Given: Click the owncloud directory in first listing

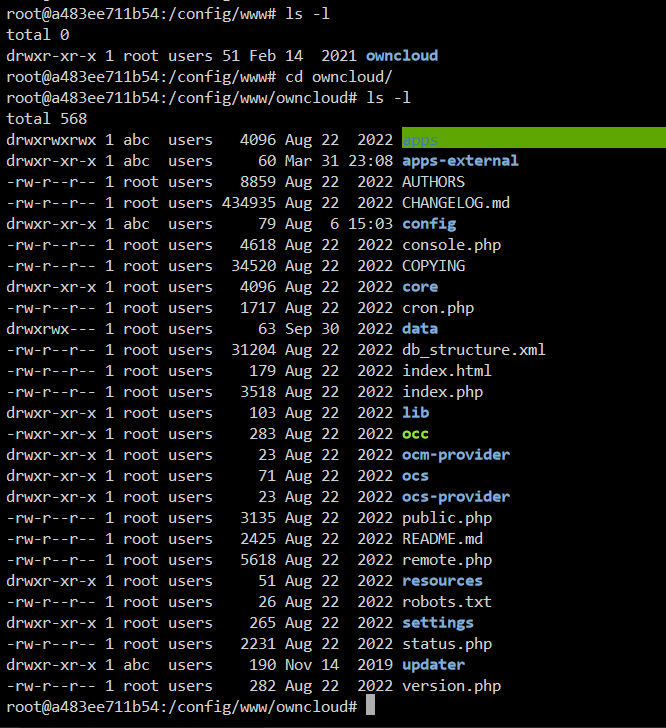Looking at the screenshot, I should [402, 56].
